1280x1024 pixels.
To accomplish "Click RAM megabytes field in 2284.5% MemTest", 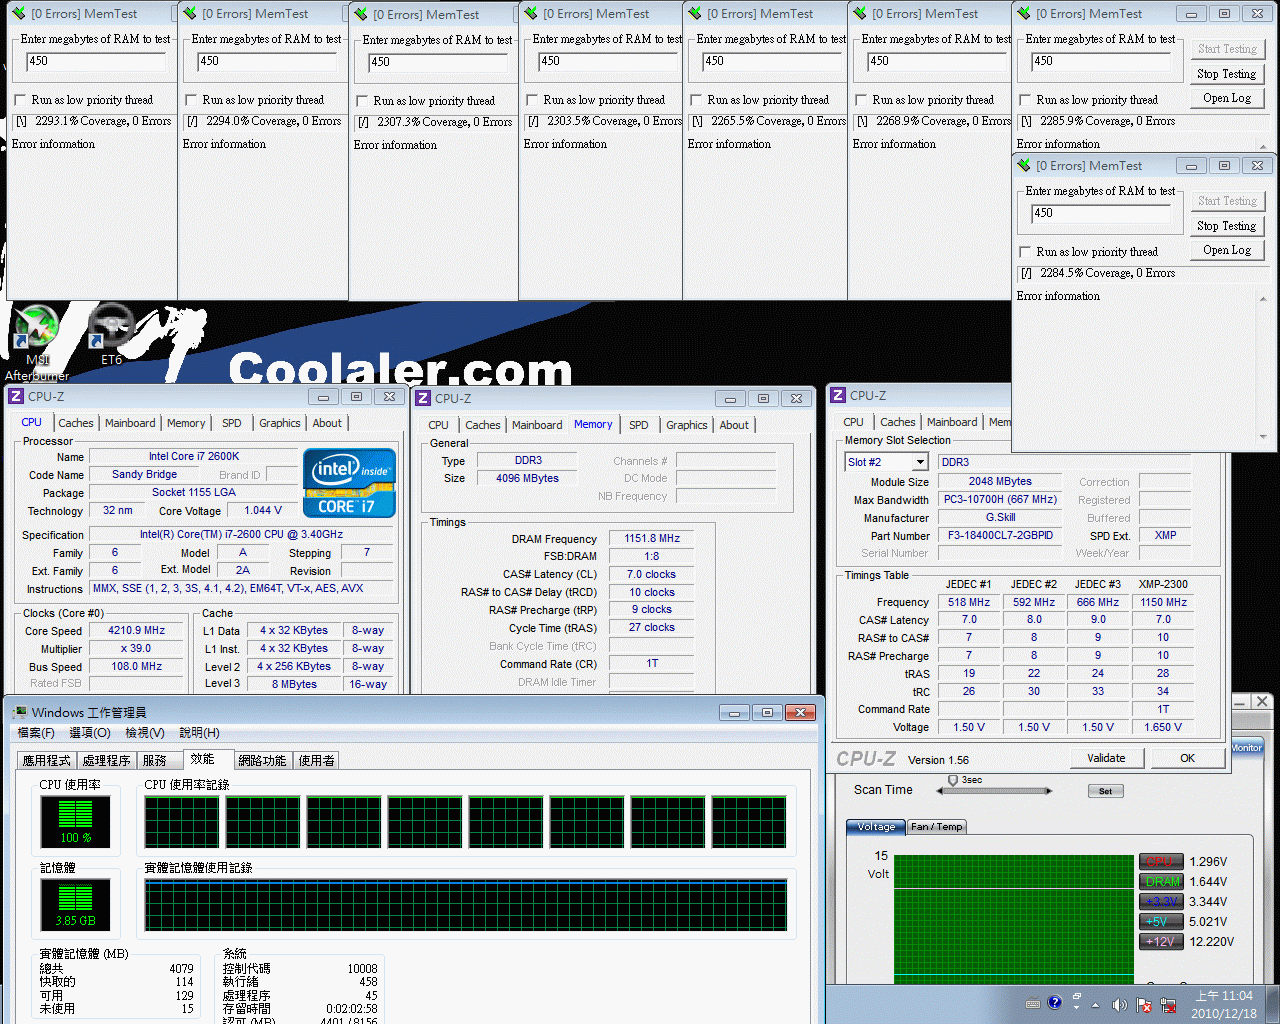I will click(x=1100, y=213).
